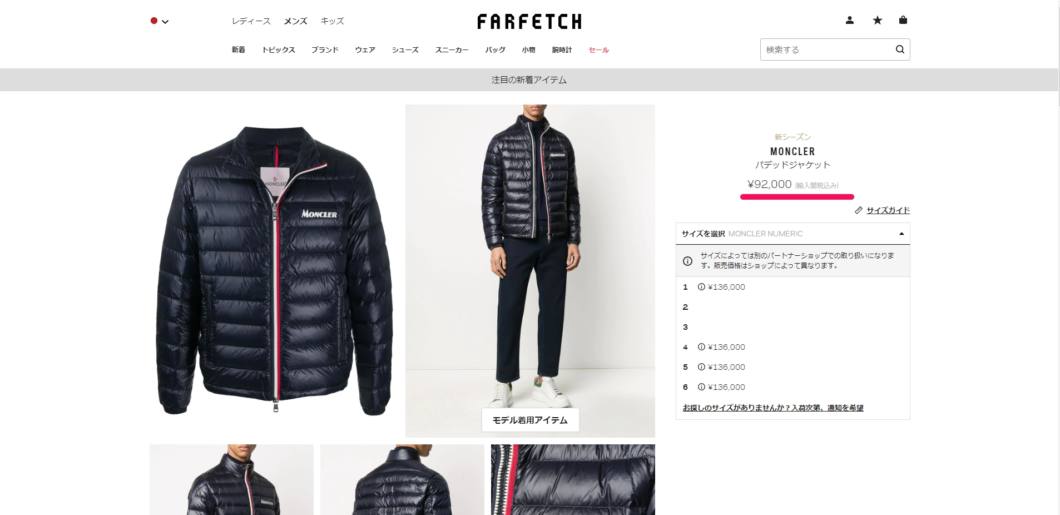Click the FARFETCH logo
The image size is (1060, 515).
(x=529, y=22)
